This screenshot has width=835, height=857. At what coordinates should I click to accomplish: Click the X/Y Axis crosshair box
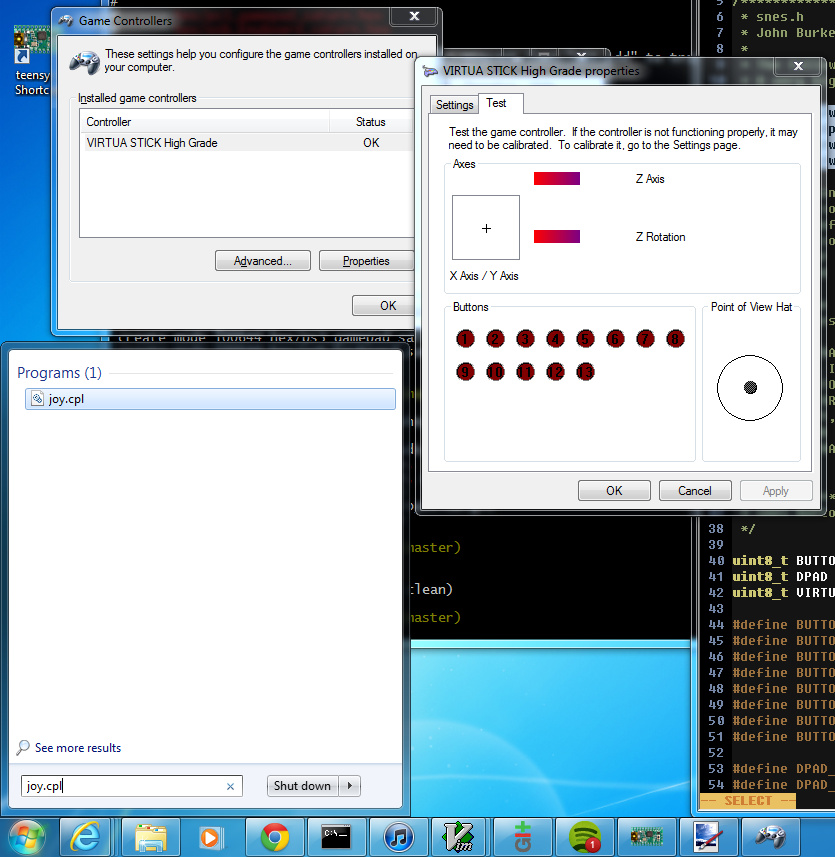point(486,227)
